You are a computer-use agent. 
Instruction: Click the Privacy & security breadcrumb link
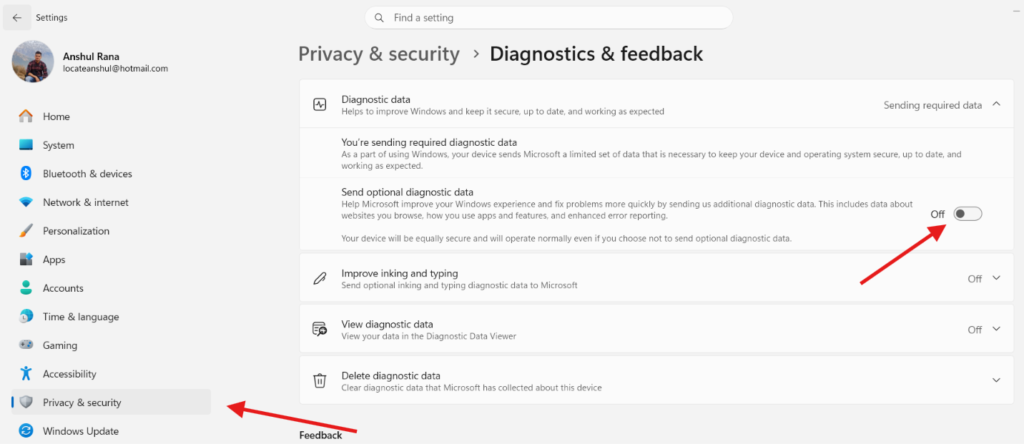[379, 54]
